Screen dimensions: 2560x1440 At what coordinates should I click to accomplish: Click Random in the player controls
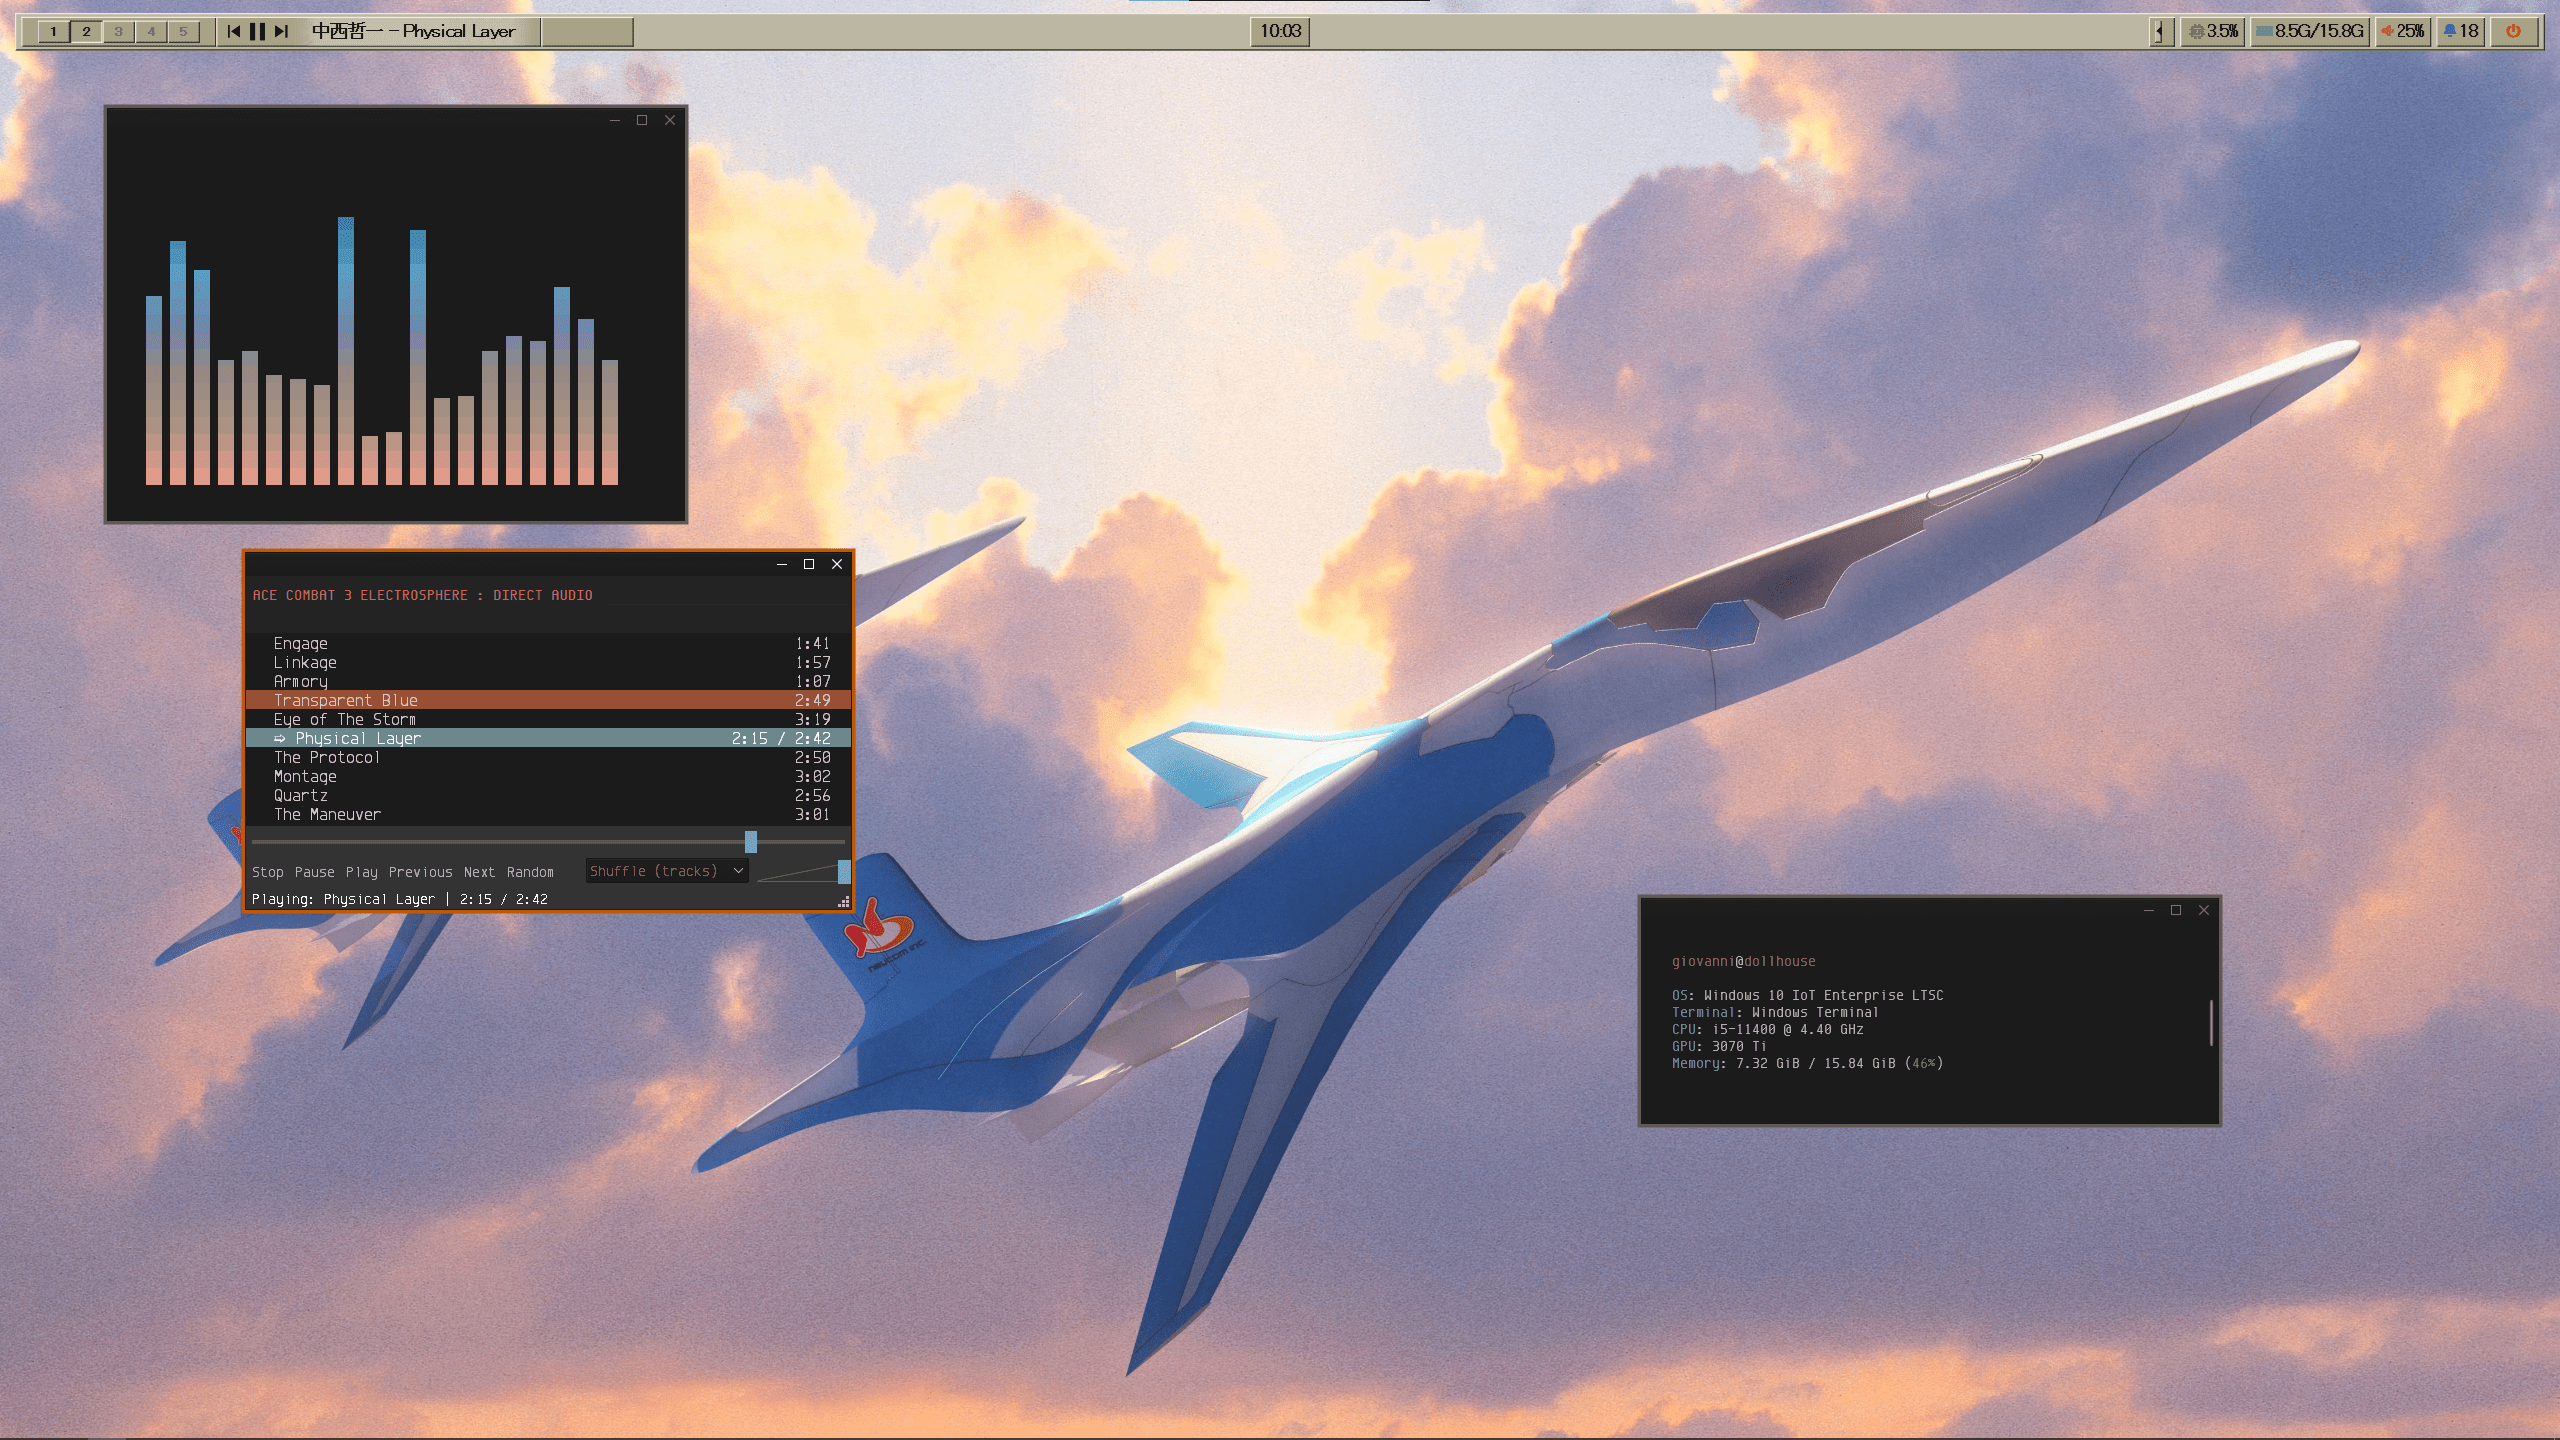[x=530, y=872]
